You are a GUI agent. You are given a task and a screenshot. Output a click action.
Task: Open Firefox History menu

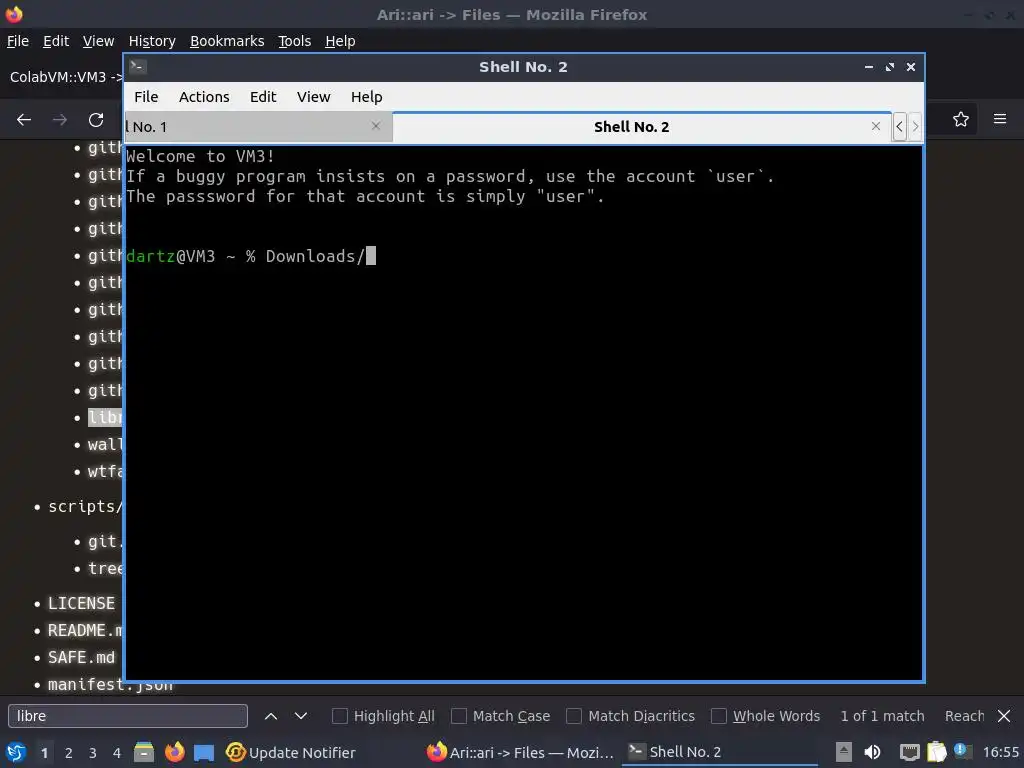click(152, 41)
